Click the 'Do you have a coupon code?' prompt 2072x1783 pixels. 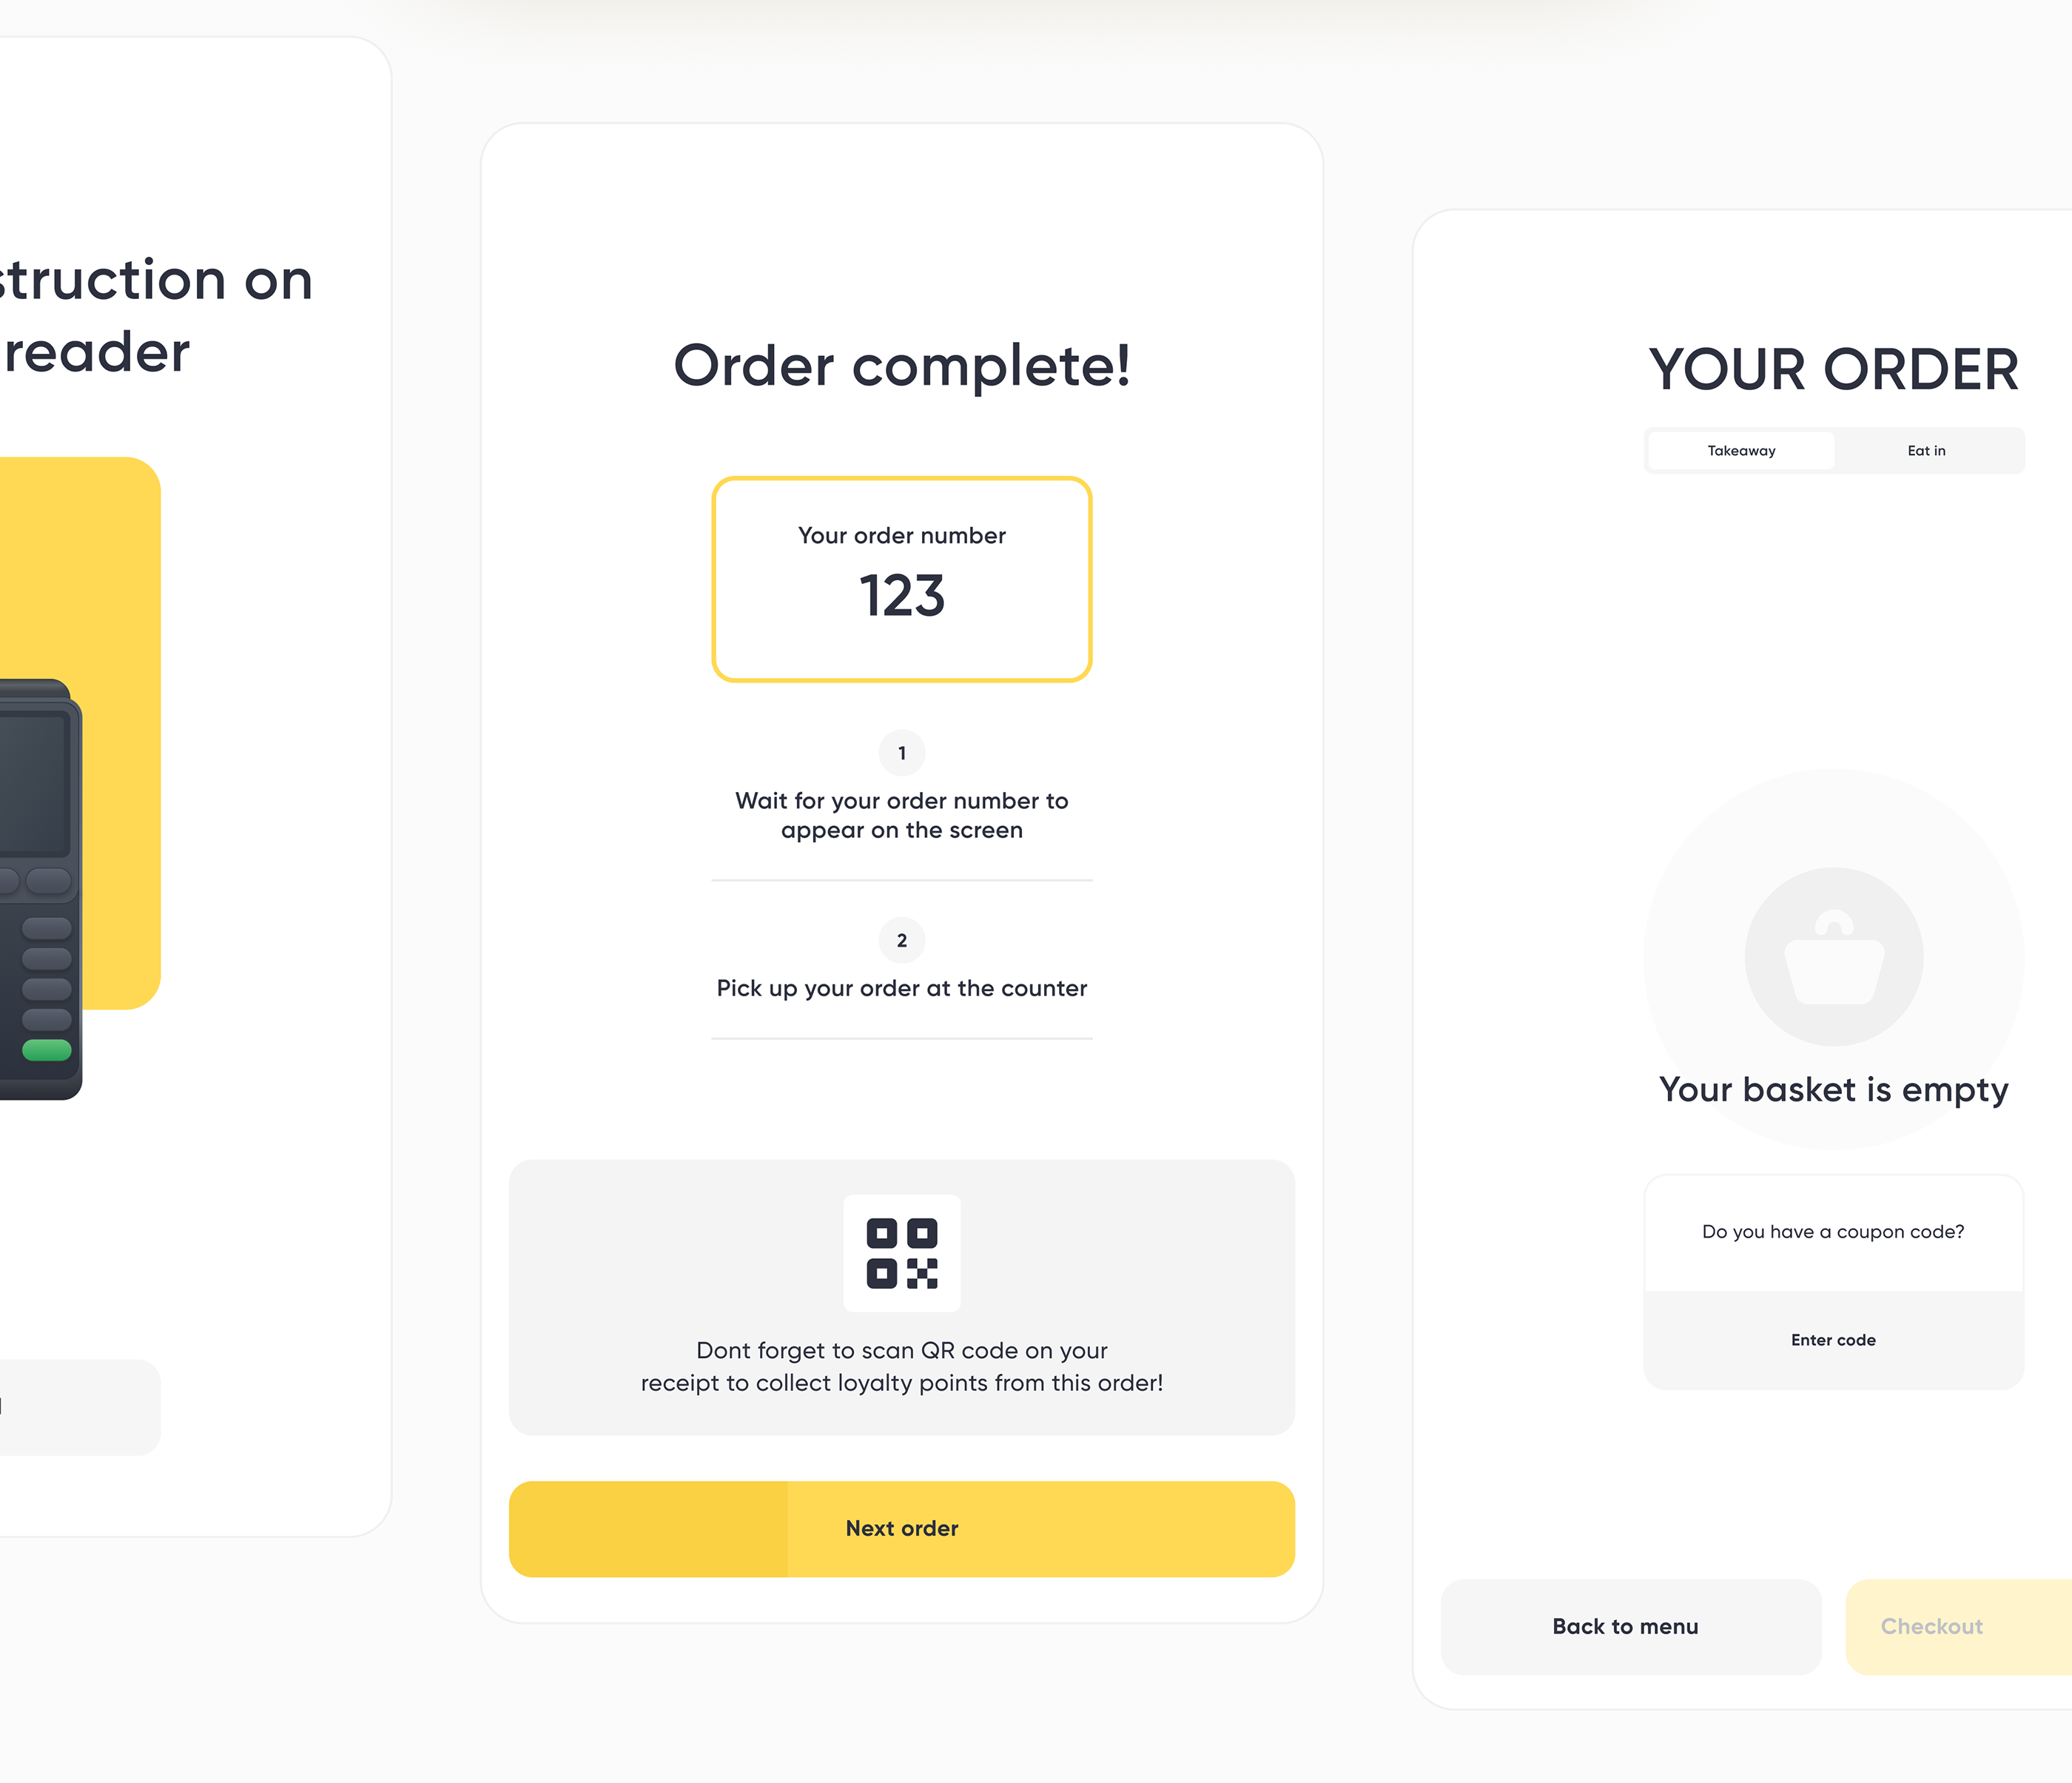click(x=1833, y=1232)
